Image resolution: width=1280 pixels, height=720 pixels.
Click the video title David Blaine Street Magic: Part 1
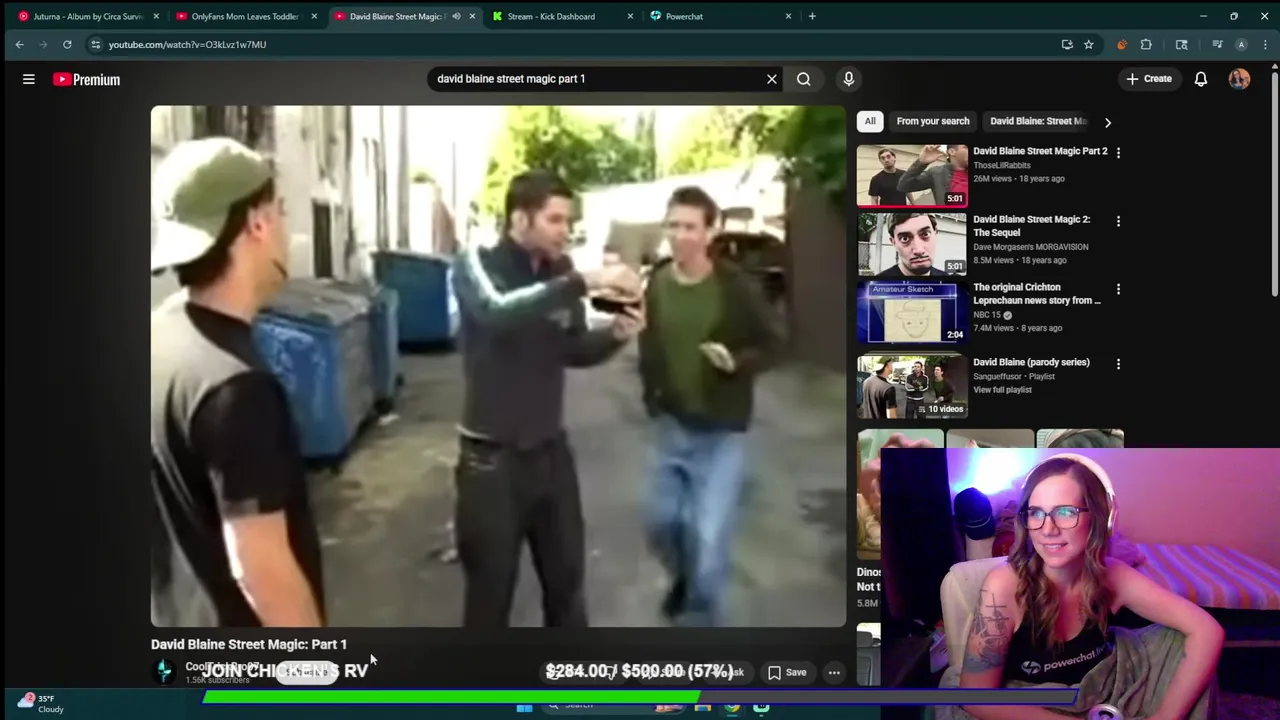pyautogui.click(x=249, y=645)
